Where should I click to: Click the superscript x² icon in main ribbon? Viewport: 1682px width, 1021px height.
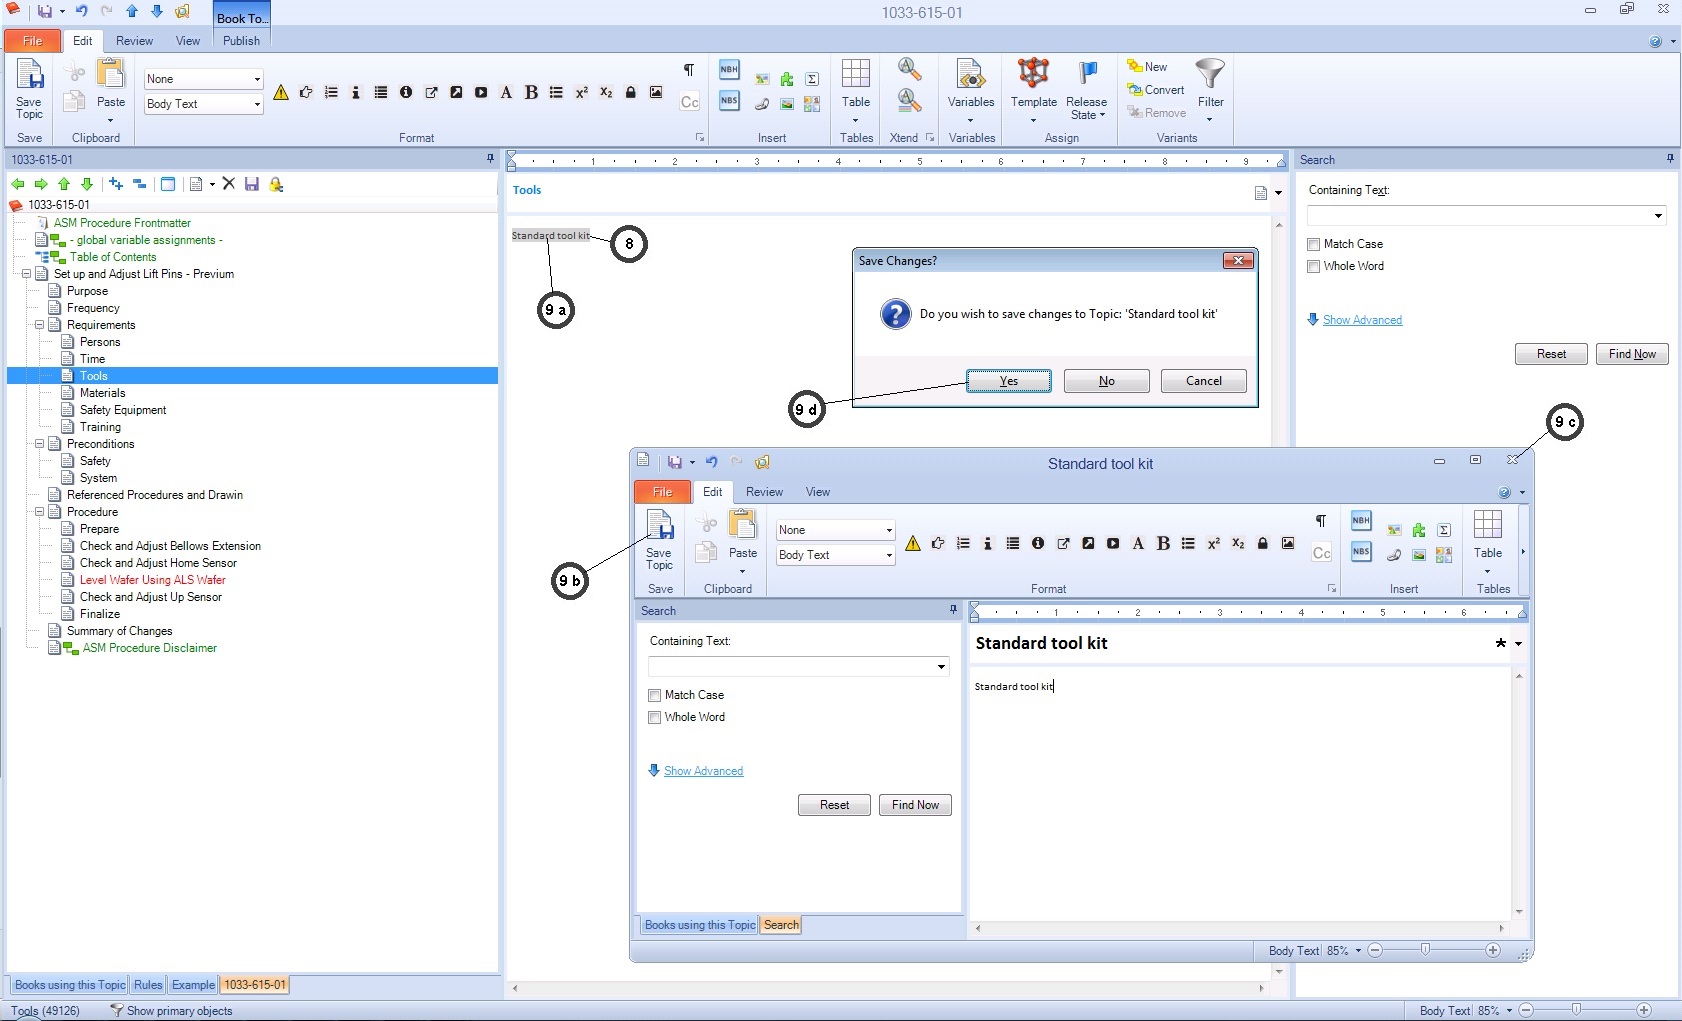[581, 93]
